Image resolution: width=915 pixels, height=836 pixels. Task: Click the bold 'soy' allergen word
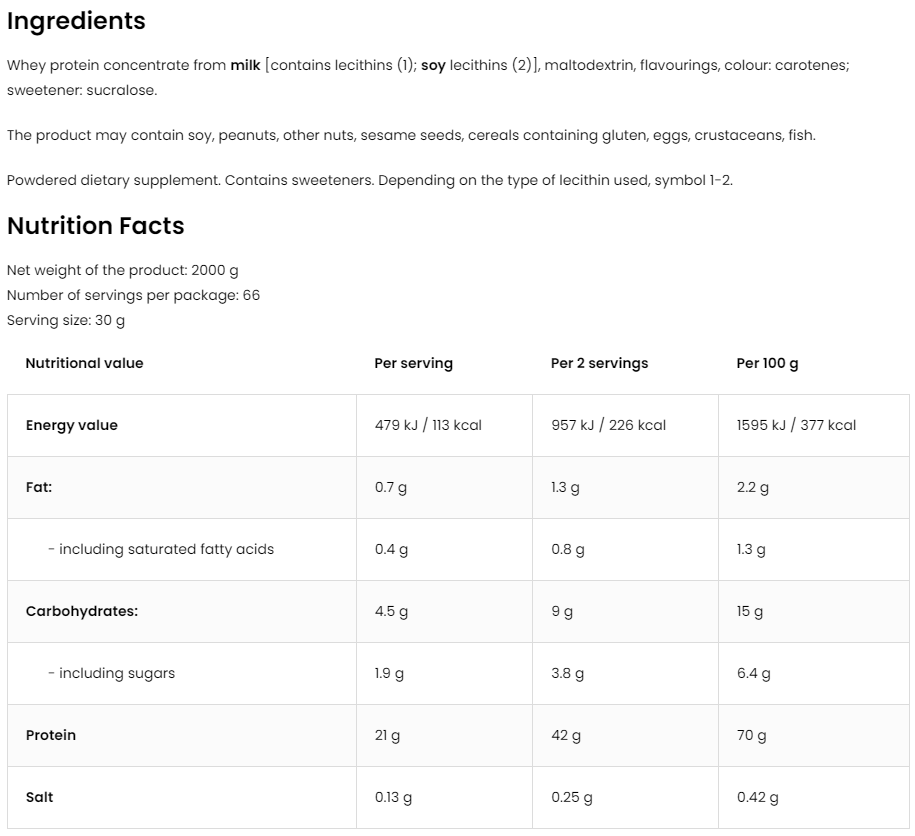[x=433, y=65]
